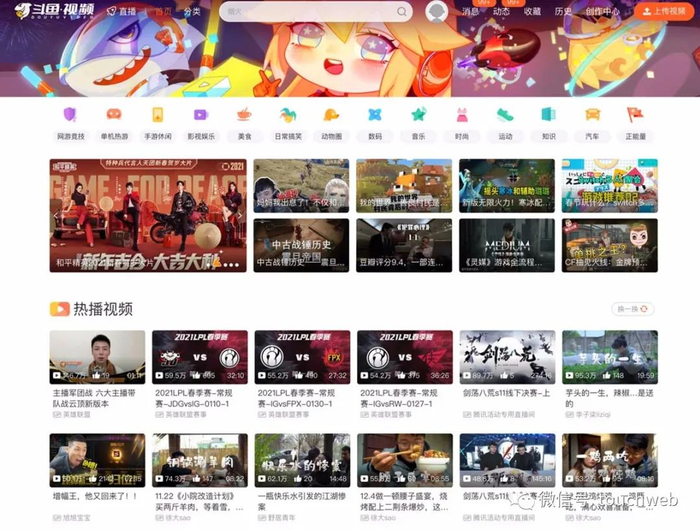Open the 我的世界 Minecraft video thumbnail
The image size is (700, 530).
pyautogui.click(x=404, y=186)
